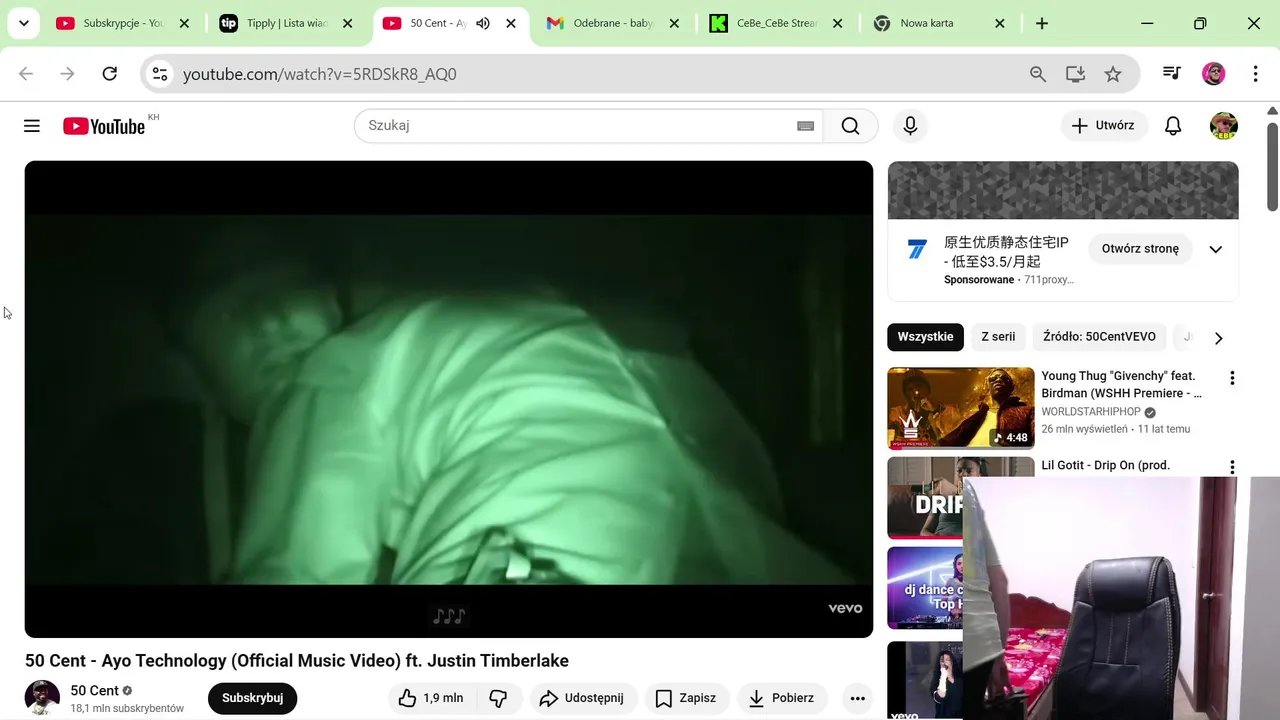View site information icon in address bar
1280x720 pixels.
(x=160, y=74)
